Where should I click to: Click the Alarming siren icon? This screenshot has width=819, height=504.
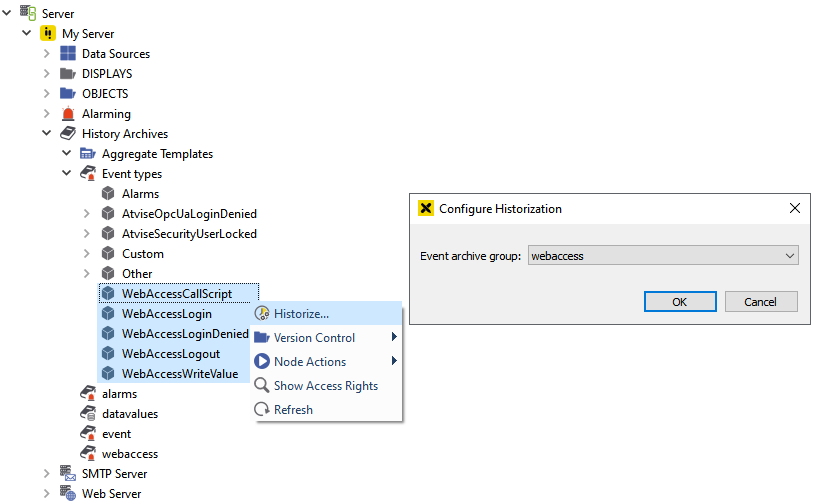pyautogui.click(x=68, y=113)
